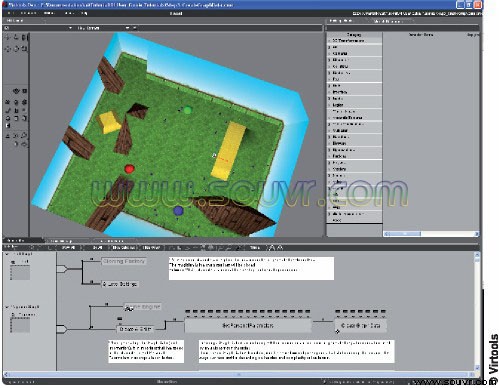Click the circular rotate tool in left toolbar
The height and width of the screenshot is (388, 499).
point(16,49)
